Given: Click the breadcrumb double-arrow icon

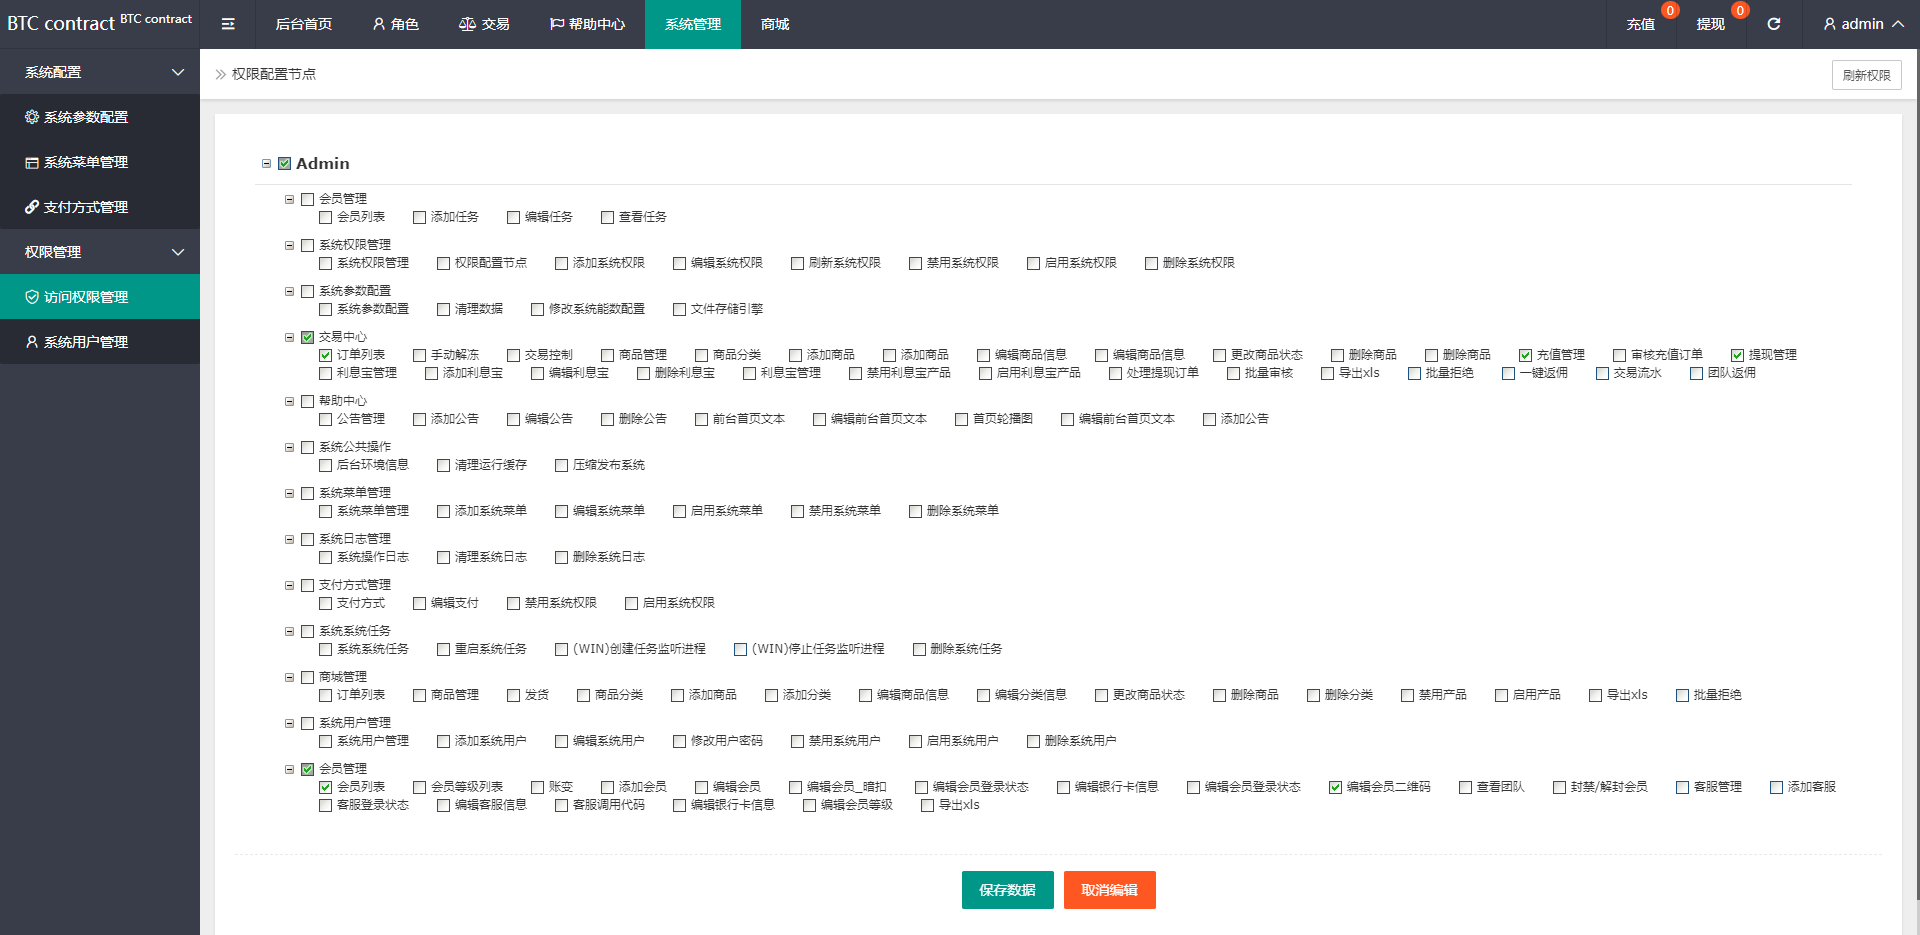Looking at the screenshot, I should click(221, 74).
